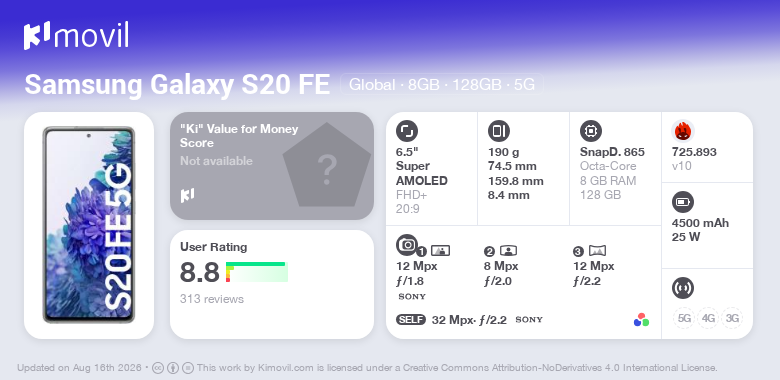Click the question mark pentagon Ki score

tap(327, 165)
